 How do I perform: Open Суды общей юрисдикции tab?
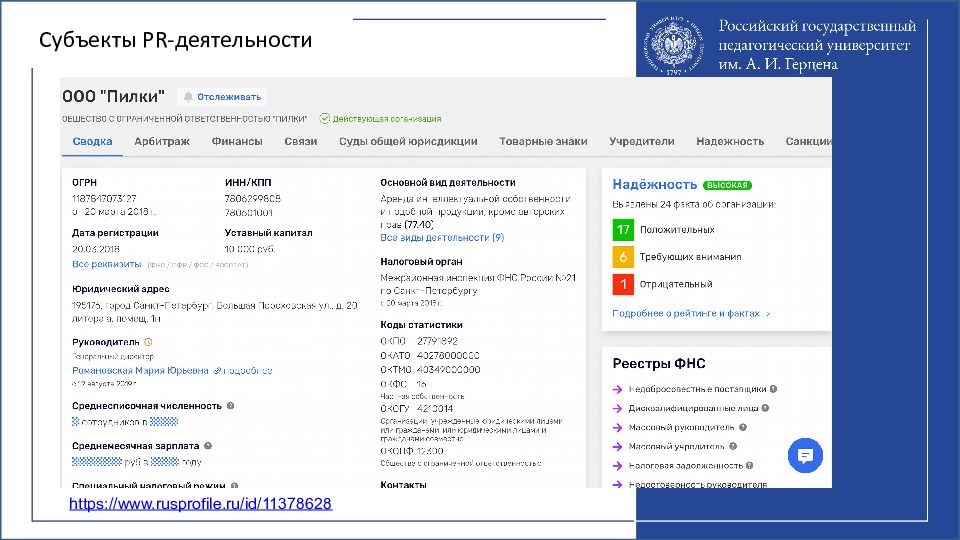coord(408,141)
